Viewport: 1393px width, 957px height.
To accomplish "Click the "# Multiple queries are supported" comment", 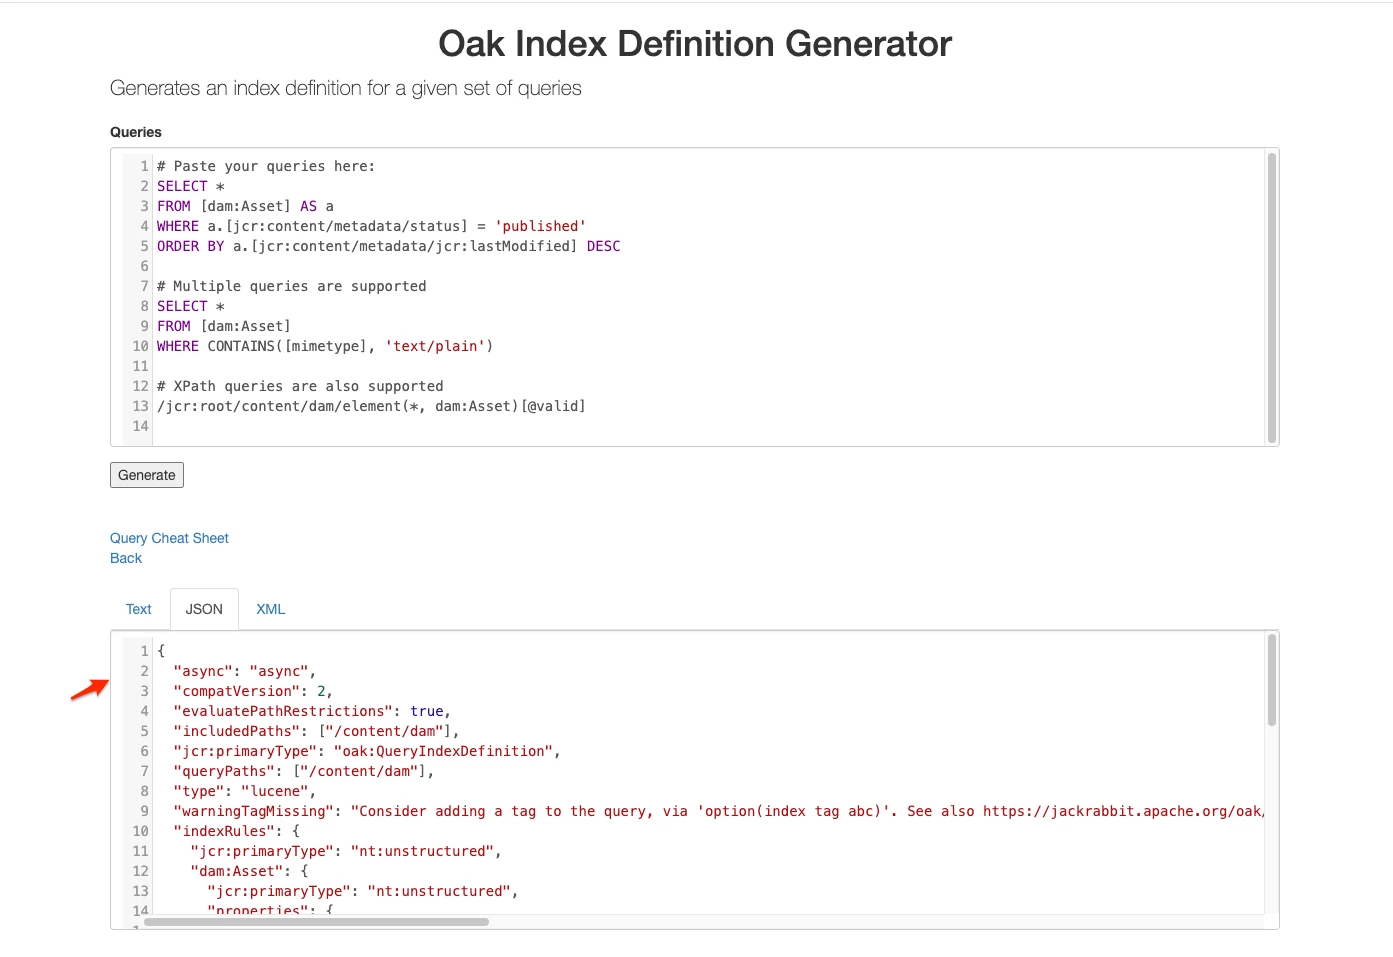I will point(292,286).
